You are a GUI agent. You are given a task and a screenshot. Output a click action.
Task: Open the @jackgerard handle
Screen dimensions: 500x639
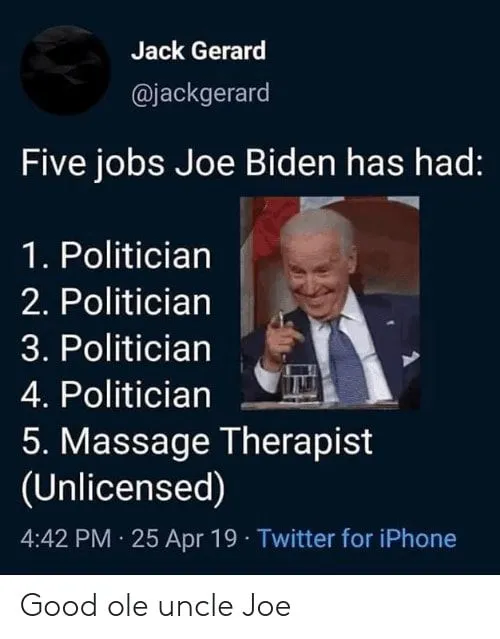200,93
